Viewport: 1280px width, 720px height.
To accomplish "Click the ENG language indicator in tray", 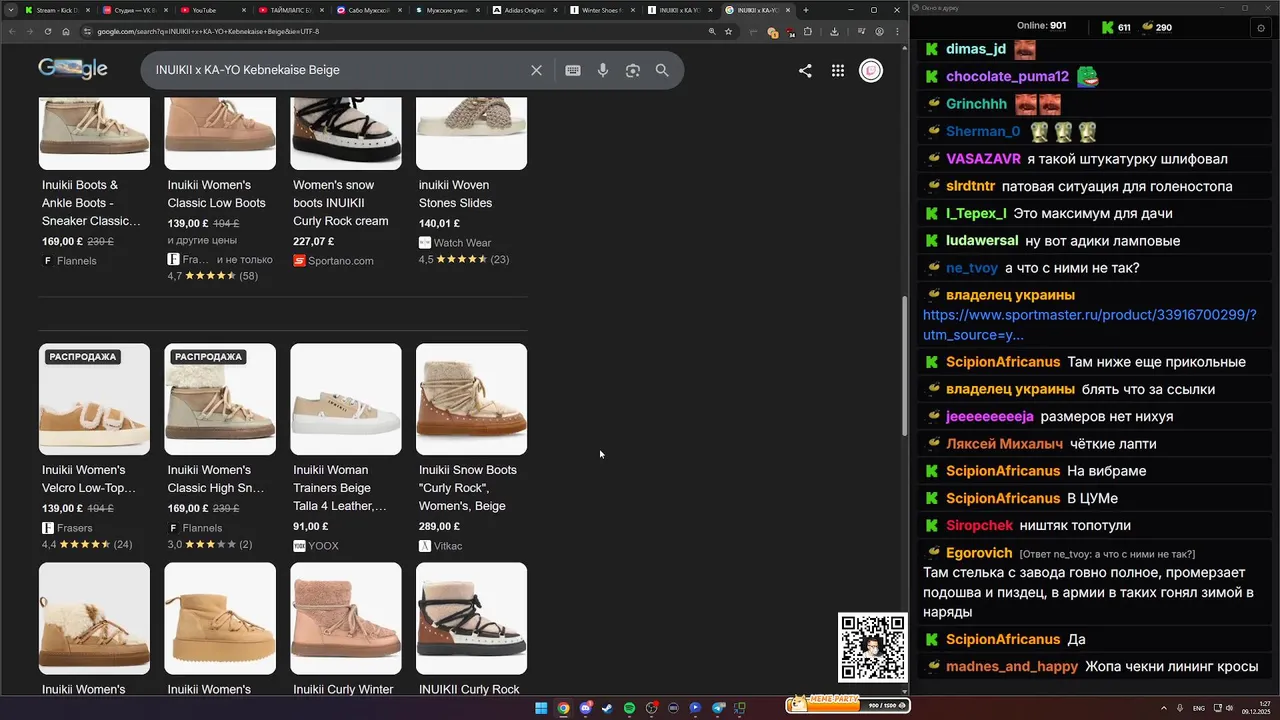I will (x=1199, y=708).
